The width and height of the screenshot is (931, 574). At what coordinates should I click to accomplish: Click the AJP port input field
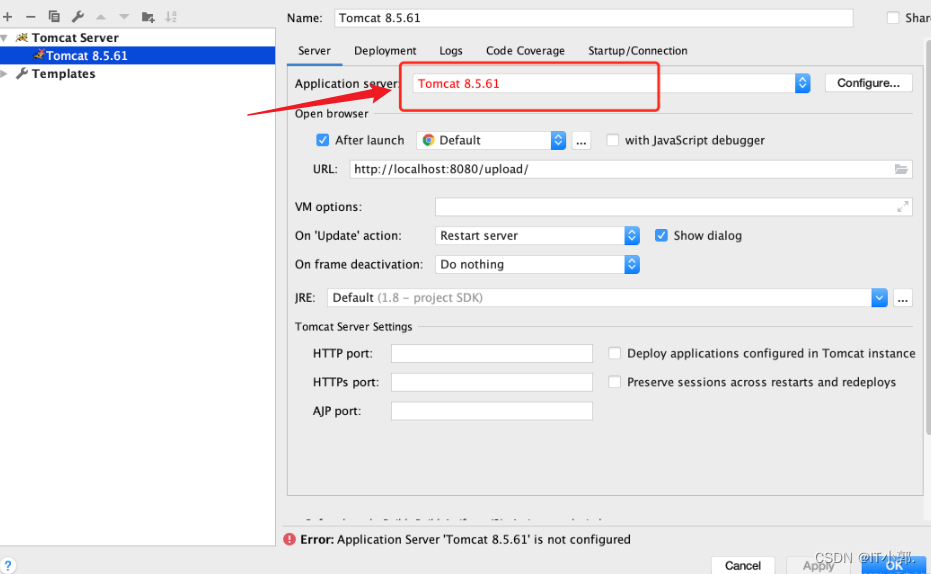click(492, 411)
